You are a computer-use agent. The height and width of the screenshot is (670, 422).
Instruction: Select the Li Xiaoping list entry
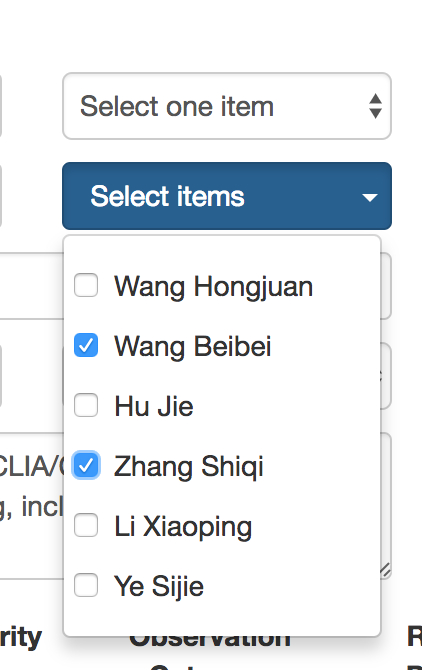(183, 526)
